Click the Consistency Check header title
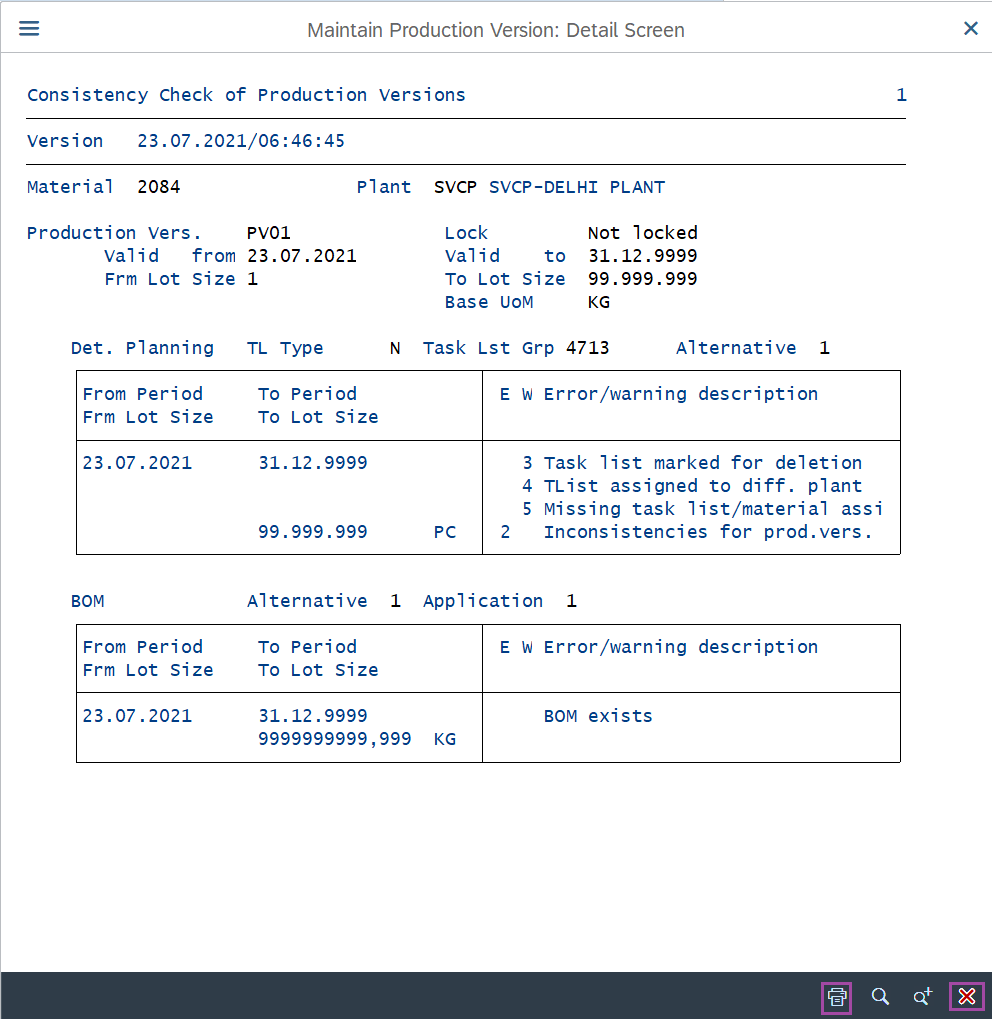Image resolution: width=992 pixels, height=1019 pixels. [x=246, y=94]
